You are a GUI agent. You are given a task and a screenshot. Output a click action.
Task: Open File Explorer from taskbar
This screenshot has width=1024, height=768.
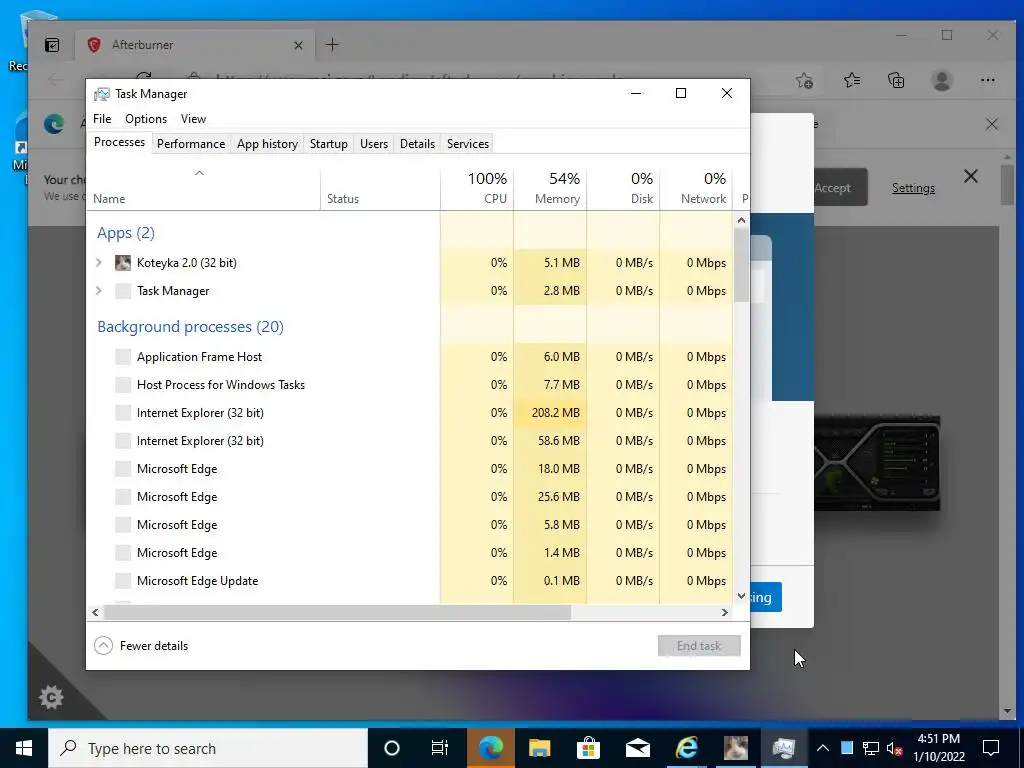(x=539, y=748)
